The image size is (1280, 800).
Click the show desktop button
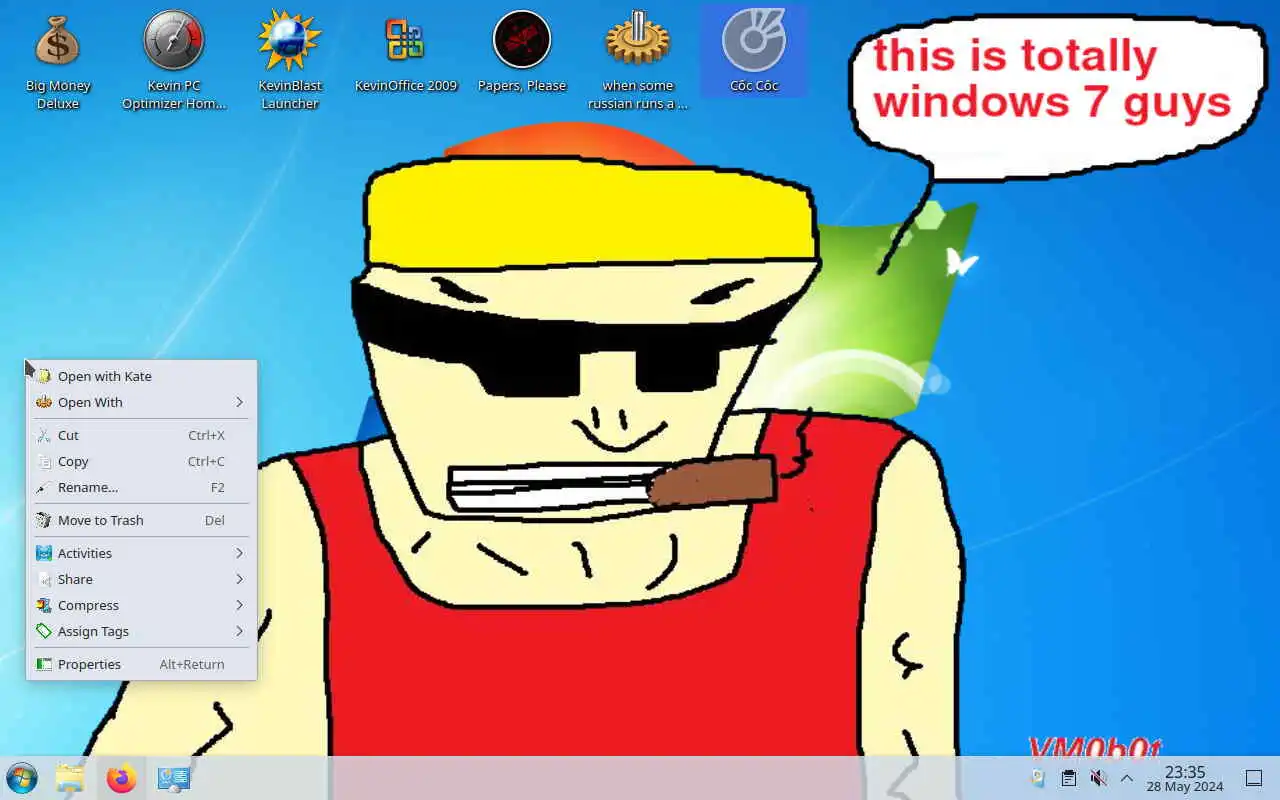[x=1253, y=778]
